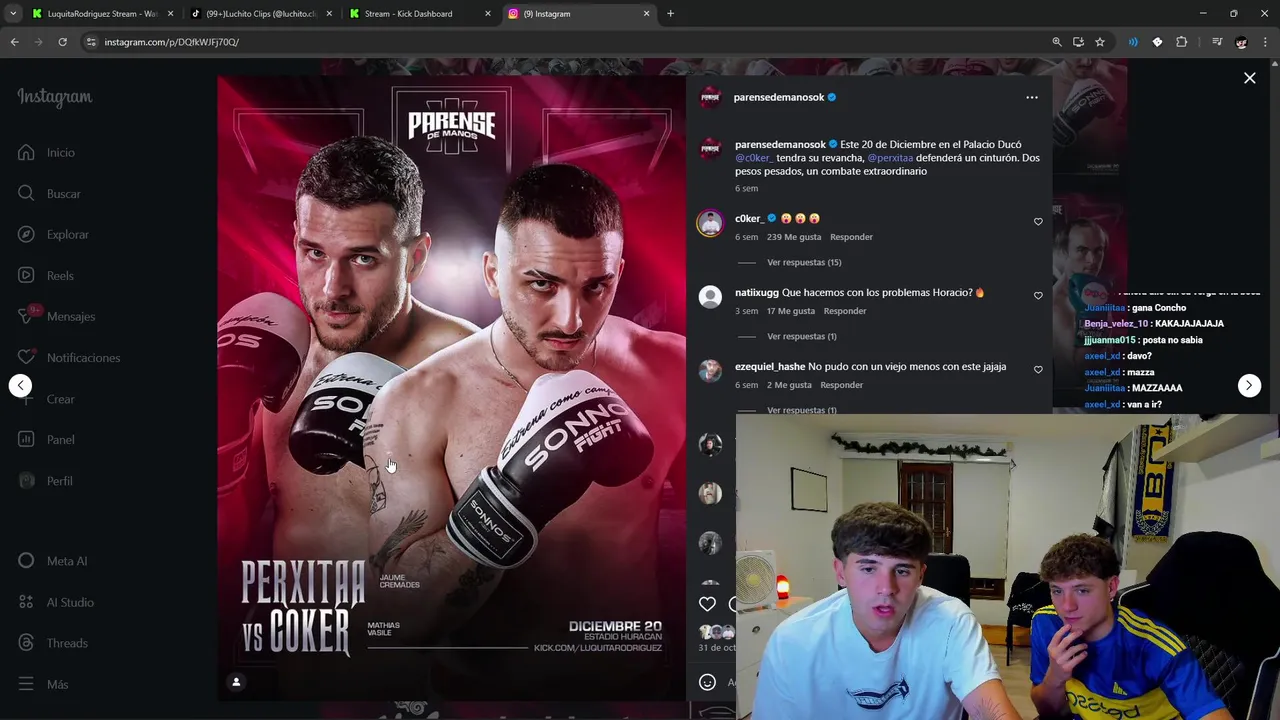Go to previous post arrow
Screen dimensions: 1280x720
coord(20,385)
